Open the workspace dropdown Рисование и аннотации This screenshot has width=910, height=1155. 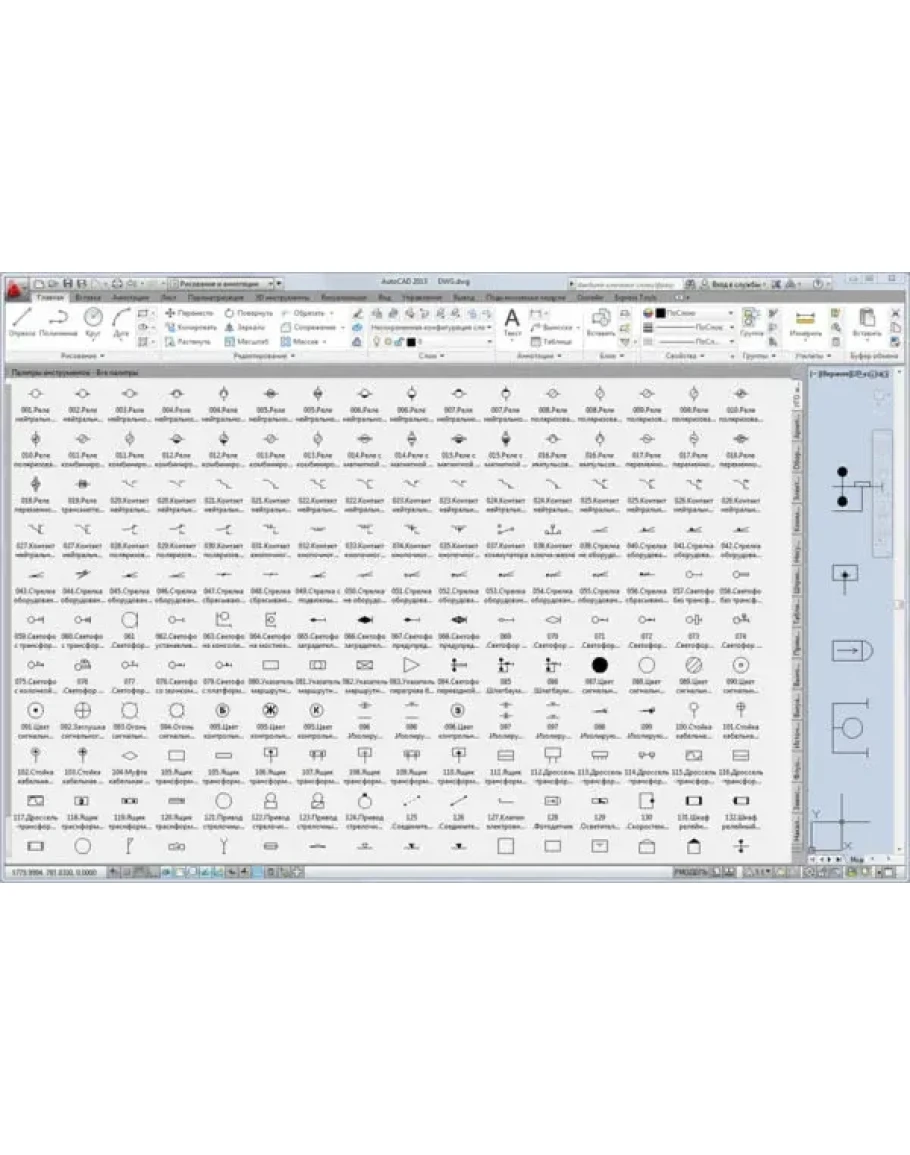225,284
